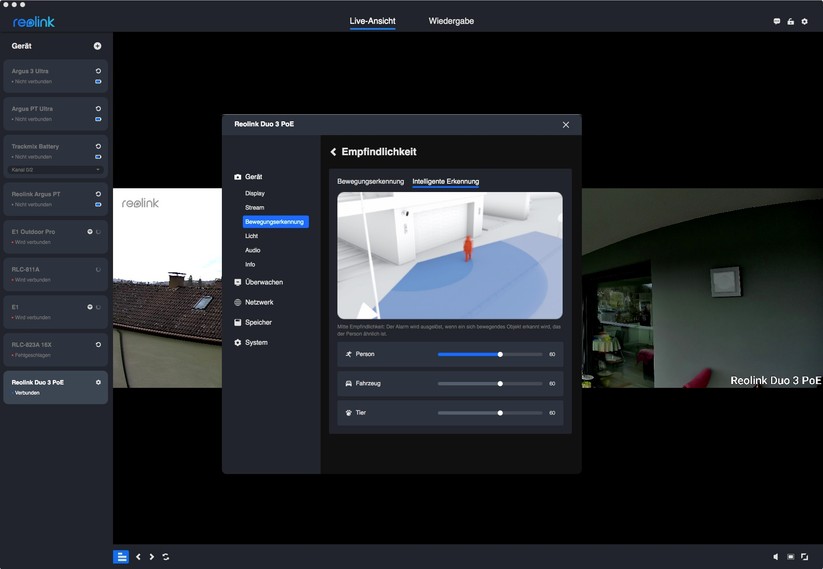Open the Kanal 0/2 dropdown
Image resolution: width=823 pixels, height=569 pixels.
click(x=55, y=170)
